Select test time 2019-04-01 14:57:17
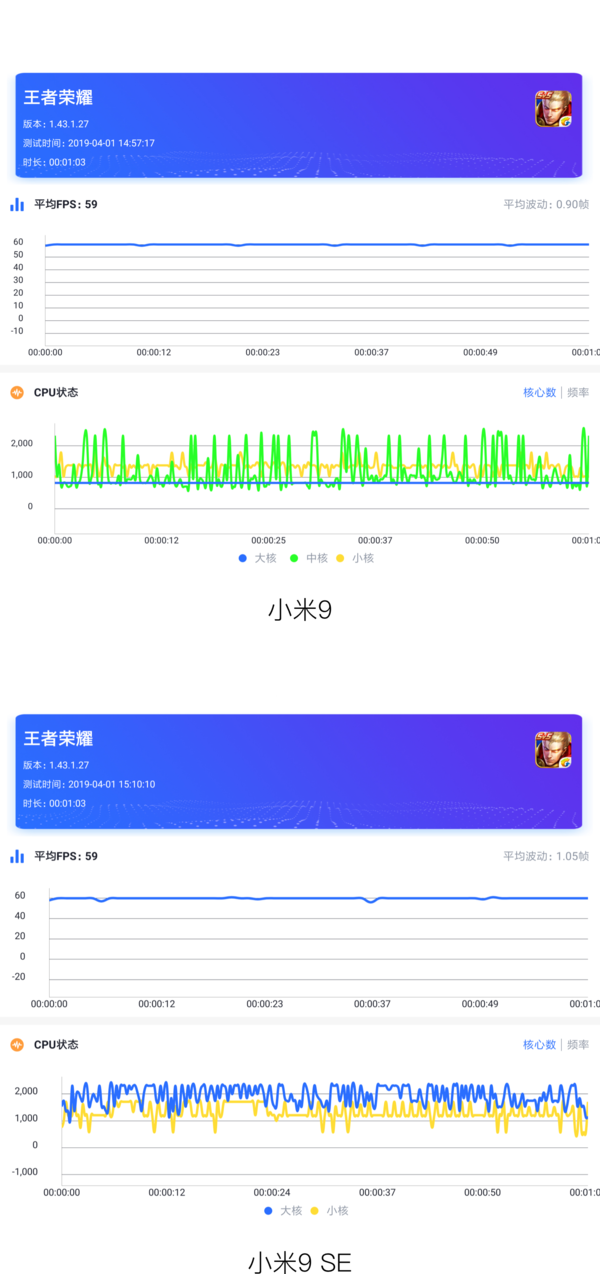 [89, 144]
